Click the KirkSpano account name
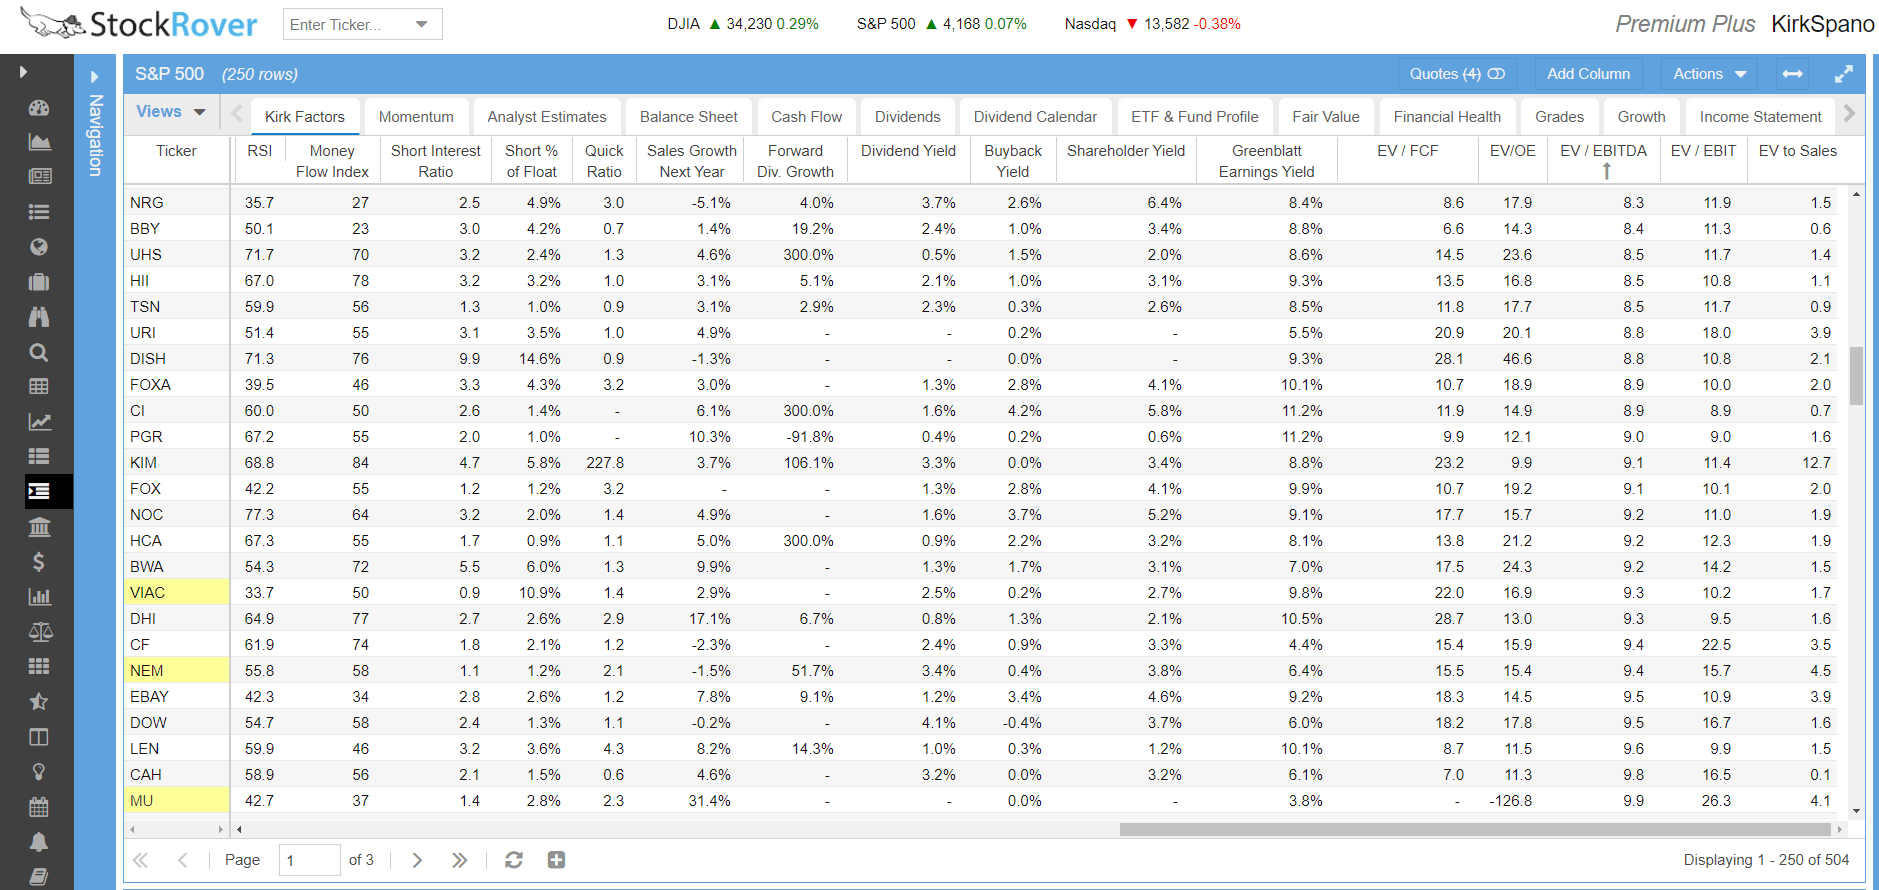The image size is (1879, 890). 1823,24
